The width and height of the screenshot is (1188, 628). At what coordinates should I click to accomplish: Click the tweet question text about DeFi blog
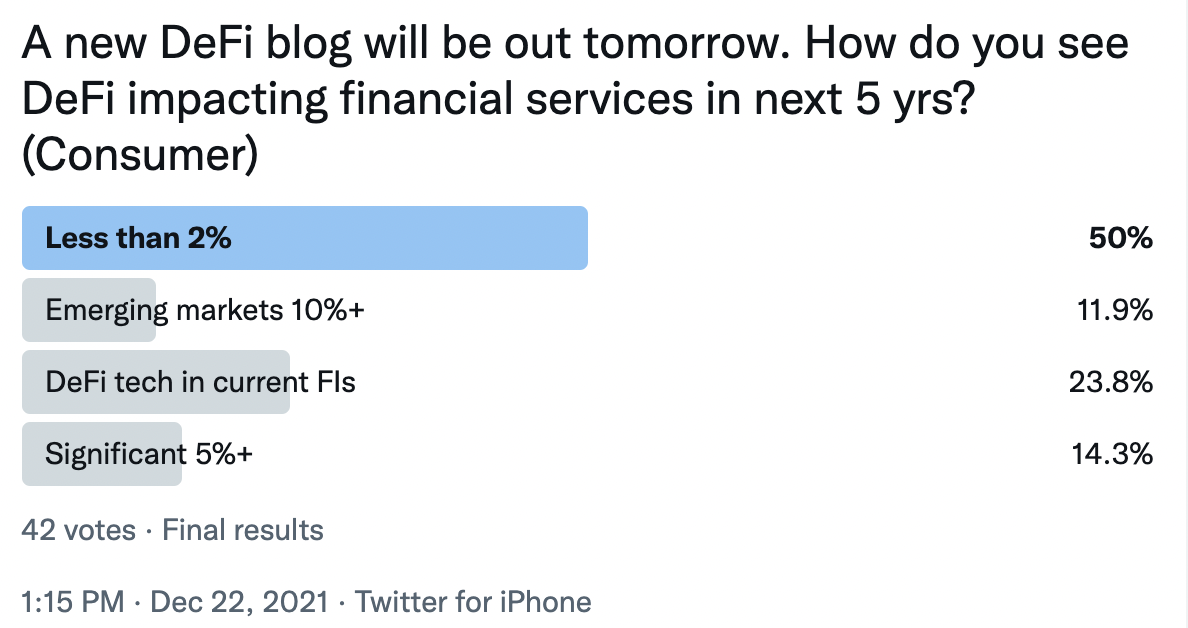point(576,98)
